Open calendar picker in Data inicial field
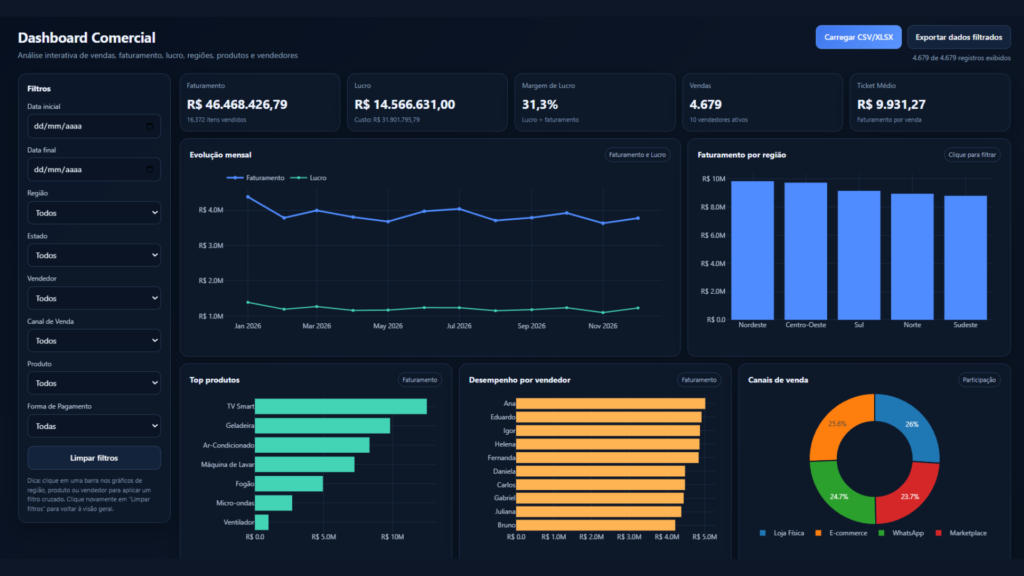 (x=150, y=126)
